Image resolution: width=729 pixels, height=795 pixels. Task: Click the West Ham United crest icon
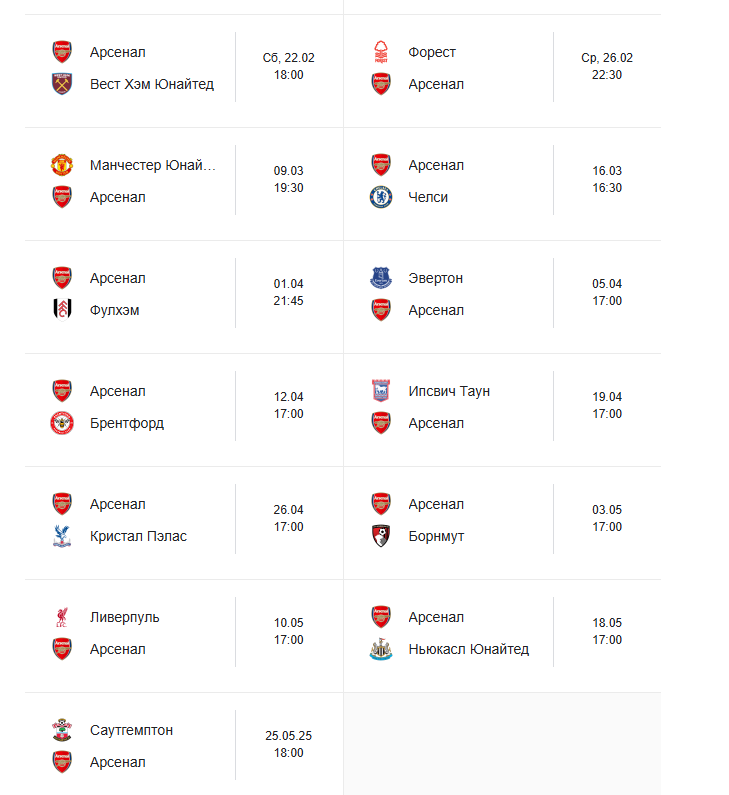[x=62, y=84]
